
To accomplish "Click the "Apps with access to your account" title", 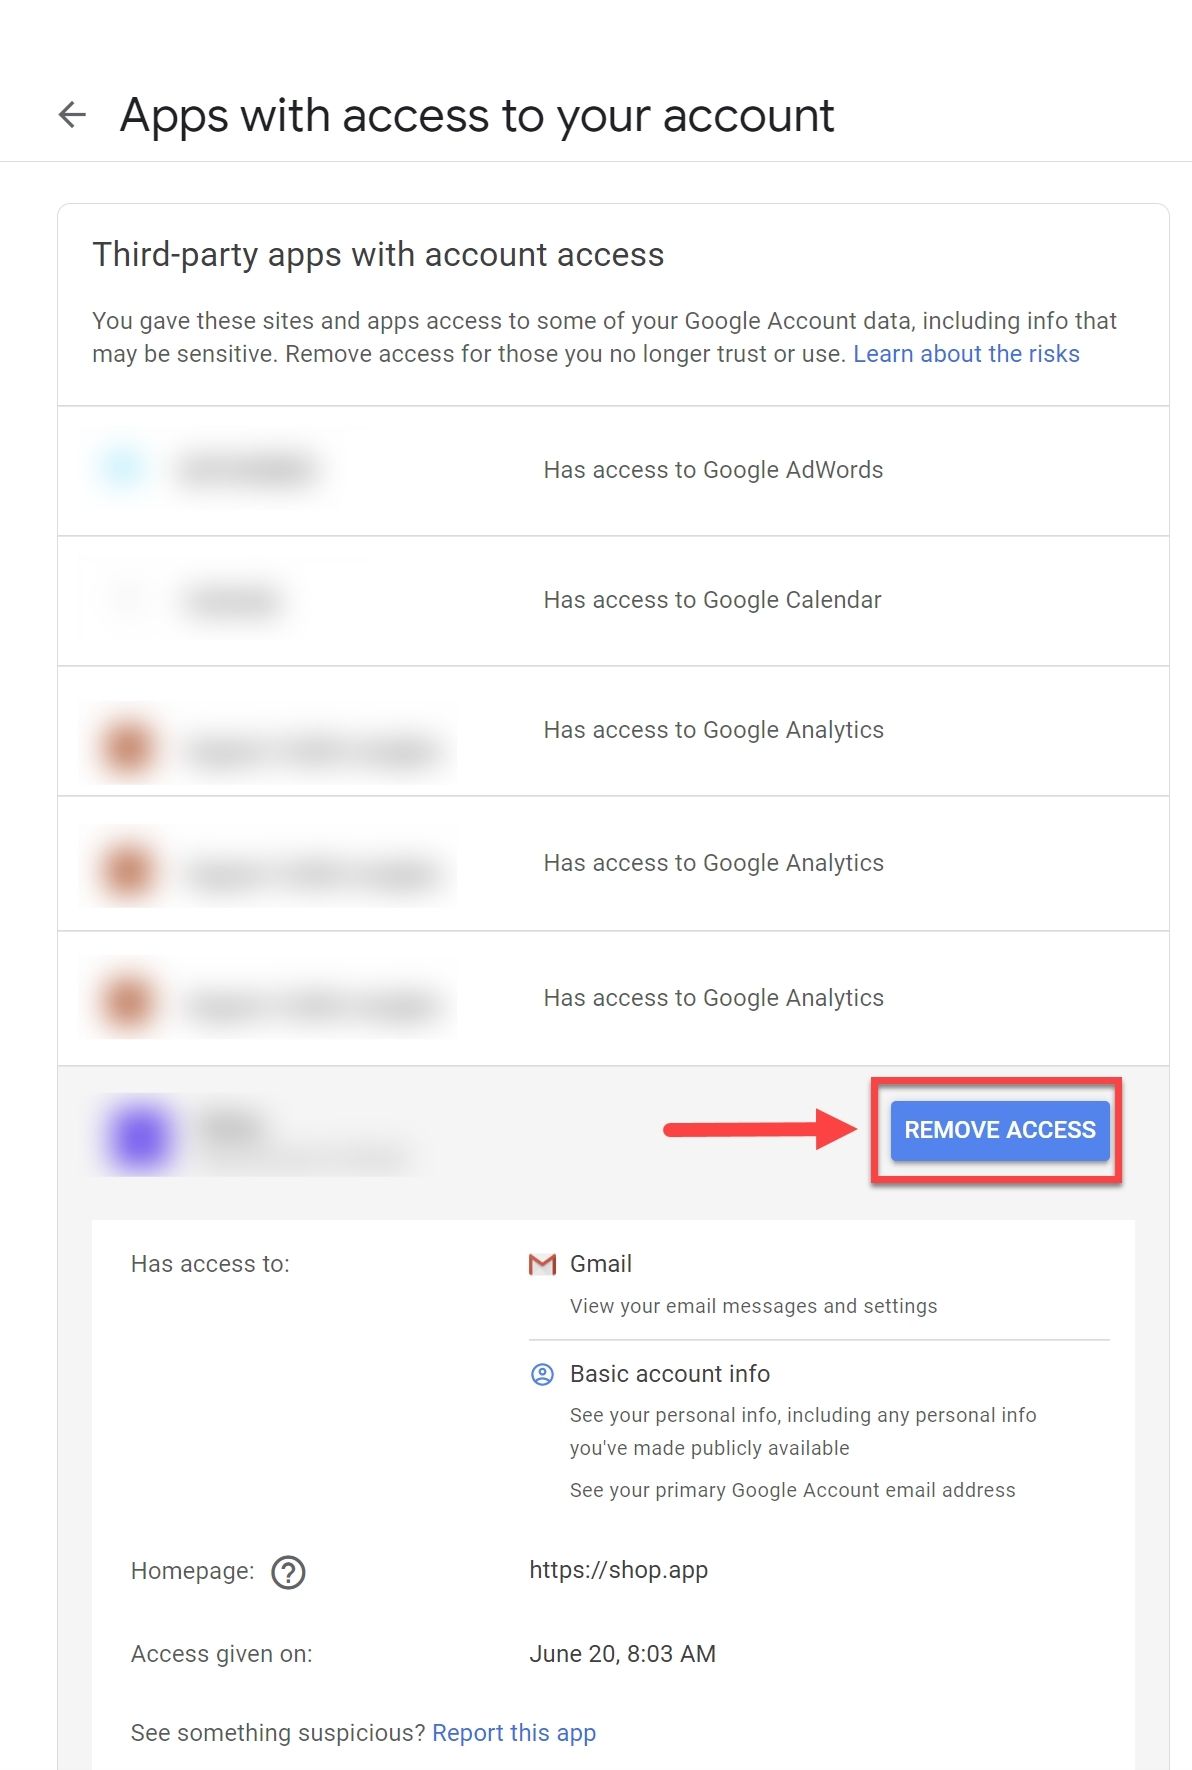I will [476, 116].
